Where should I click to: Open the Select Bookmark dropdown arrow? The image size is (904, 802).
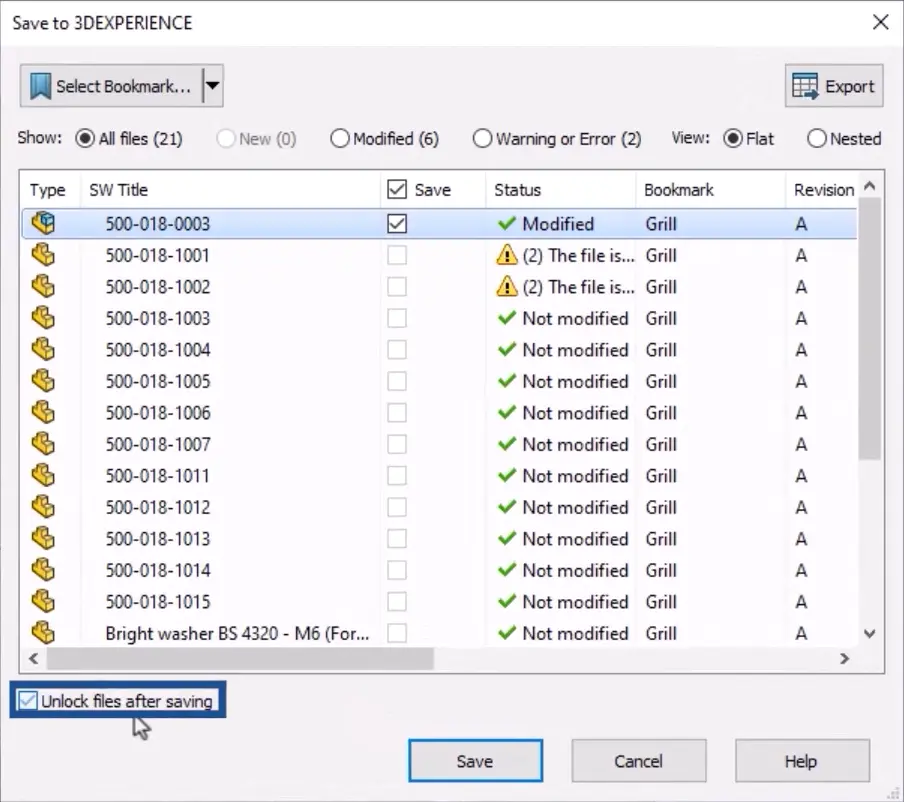click(213, 86)
